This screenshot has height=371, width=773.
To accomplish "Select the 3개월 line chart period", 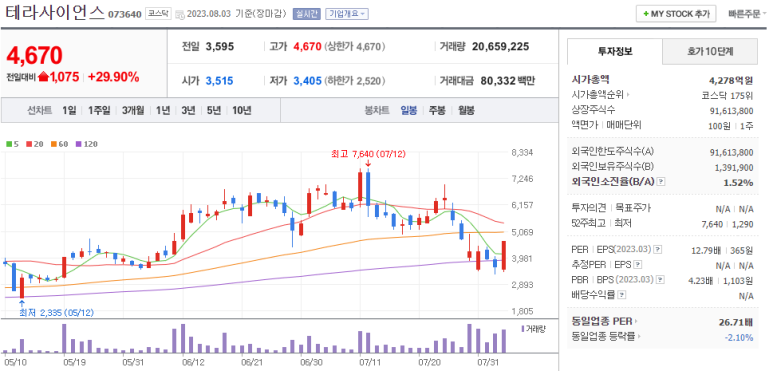I will pyautogui.click(x=133, y=110).
